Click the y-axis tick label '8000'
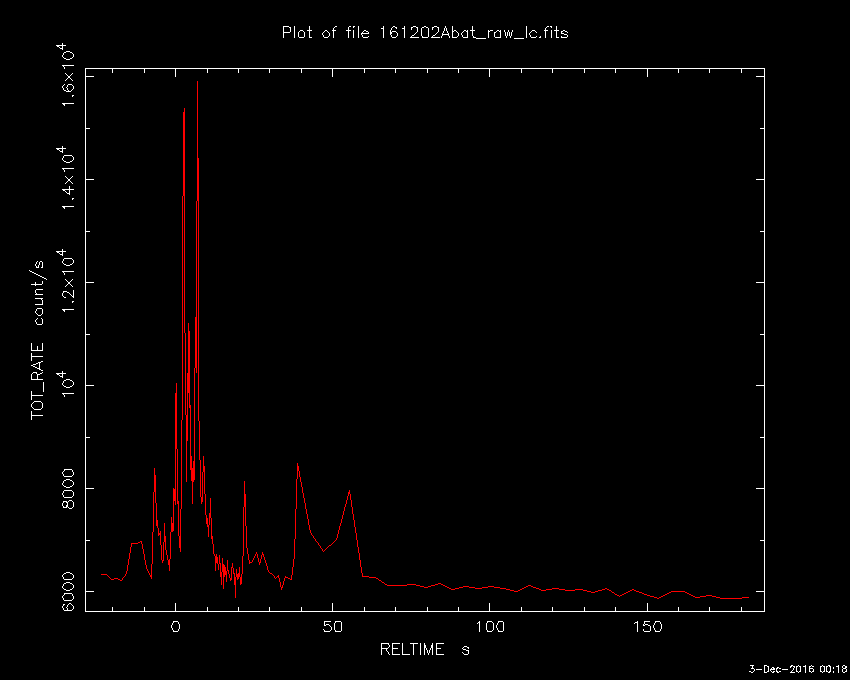The image size is (850, 680). click(68, 489)
